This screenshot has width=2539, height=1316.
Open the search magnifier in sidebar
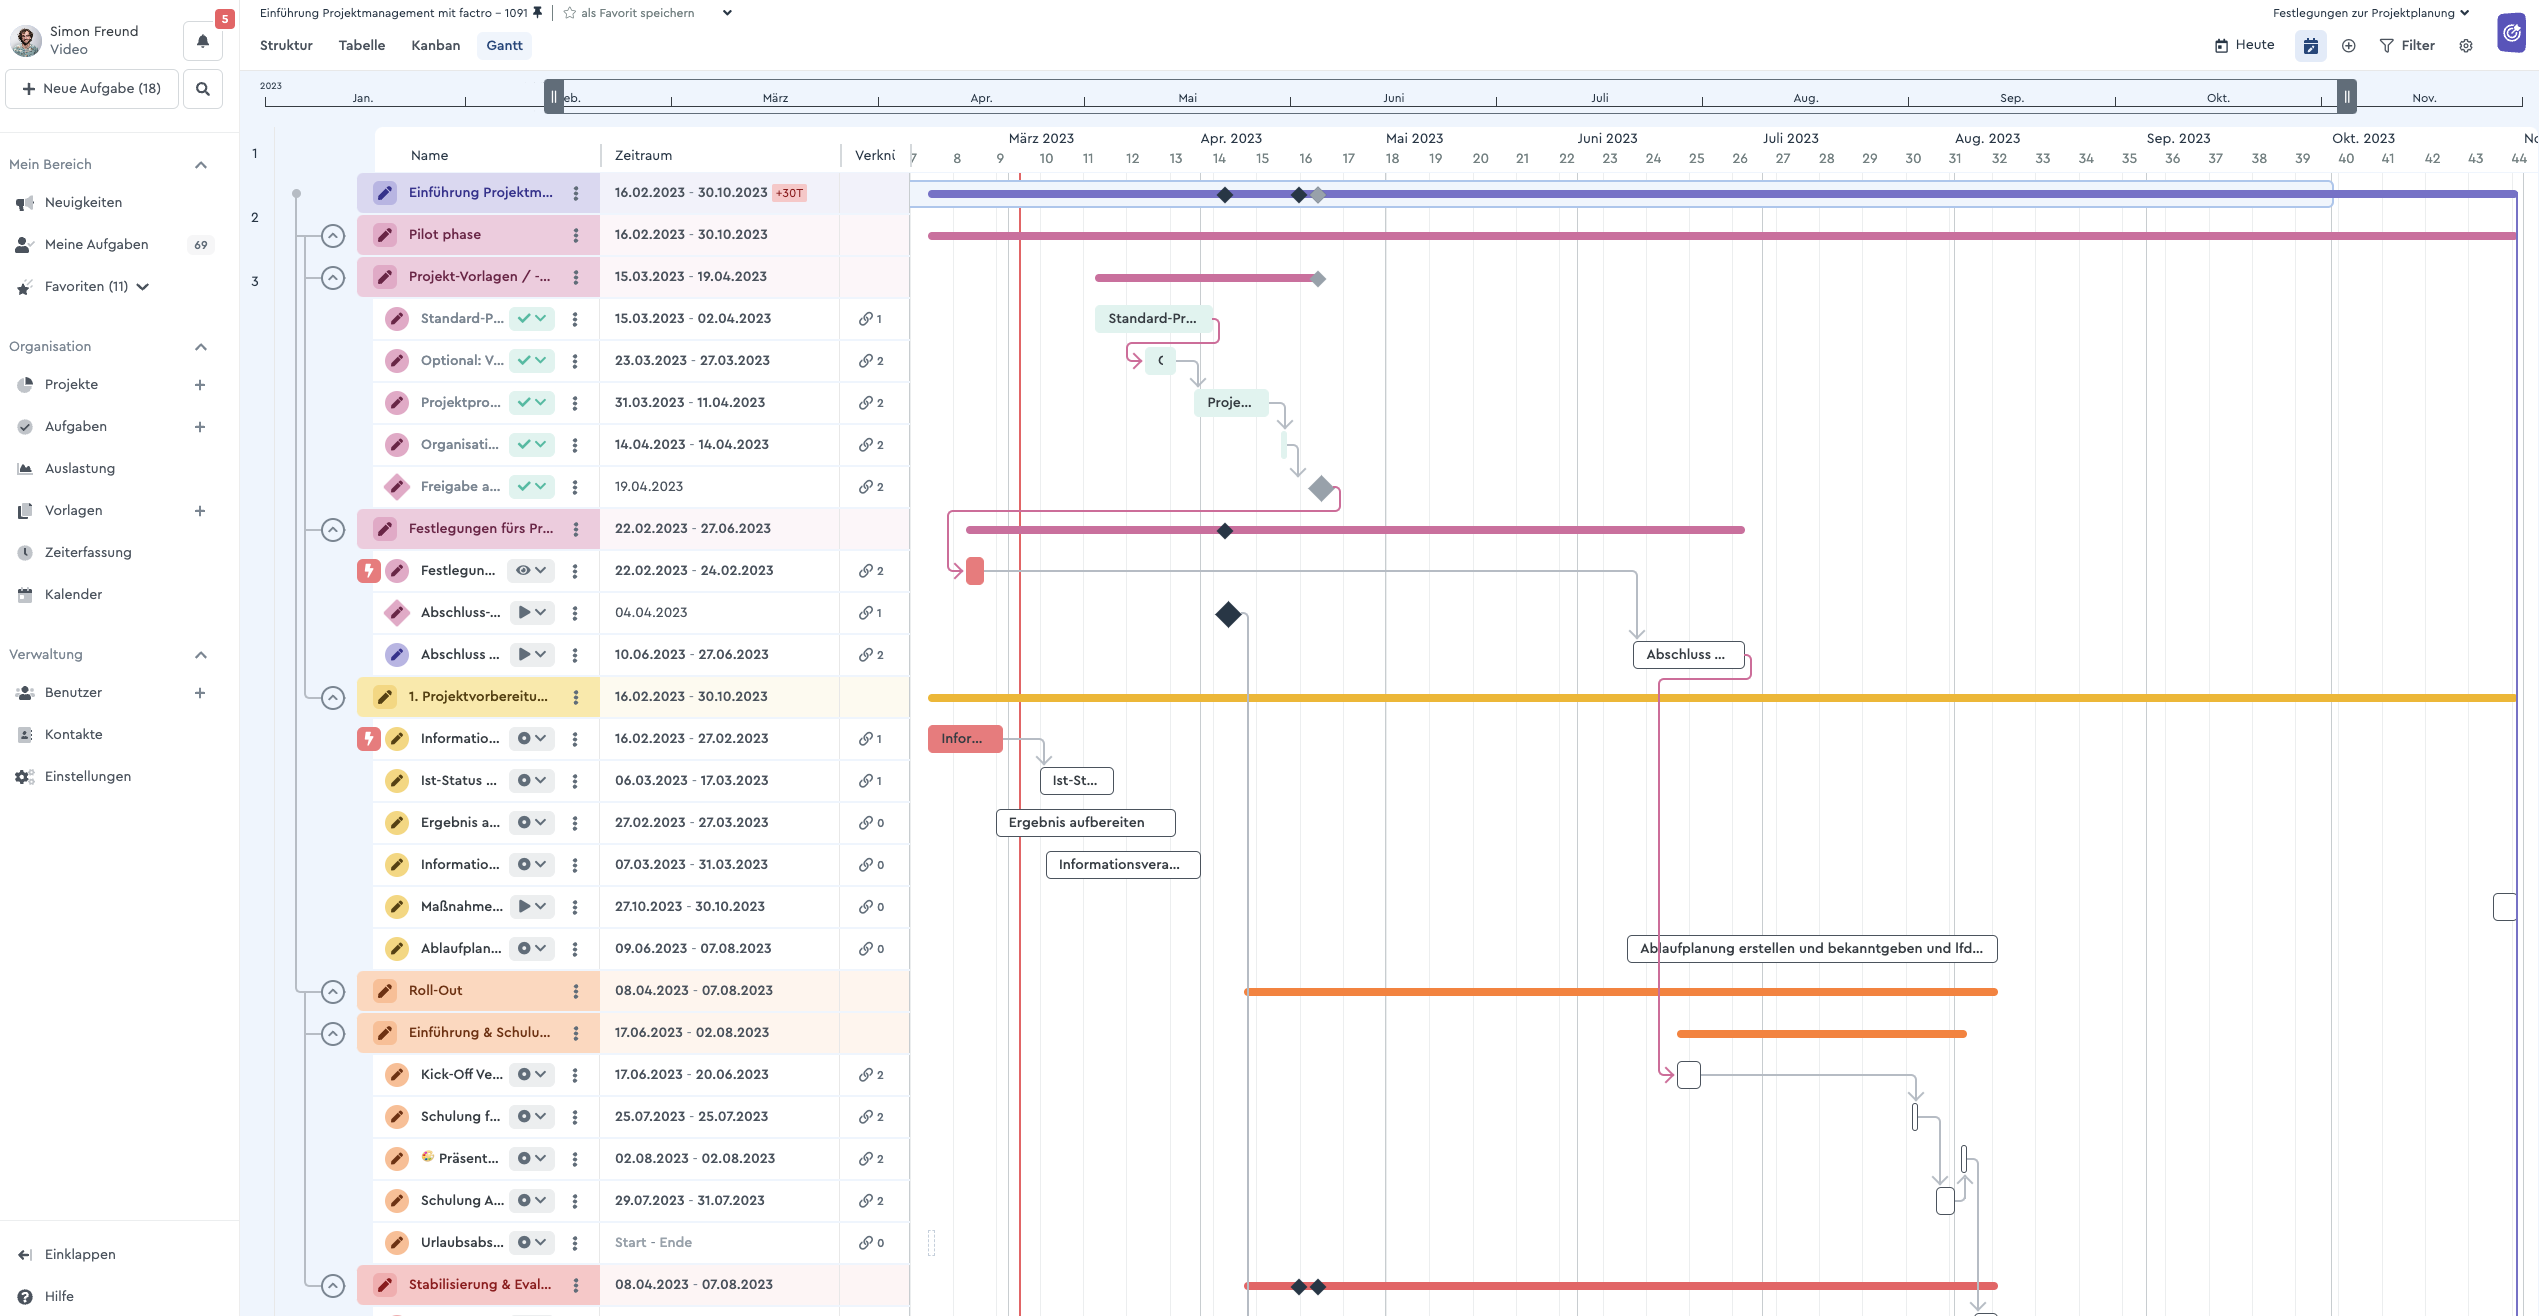point(203,89)
